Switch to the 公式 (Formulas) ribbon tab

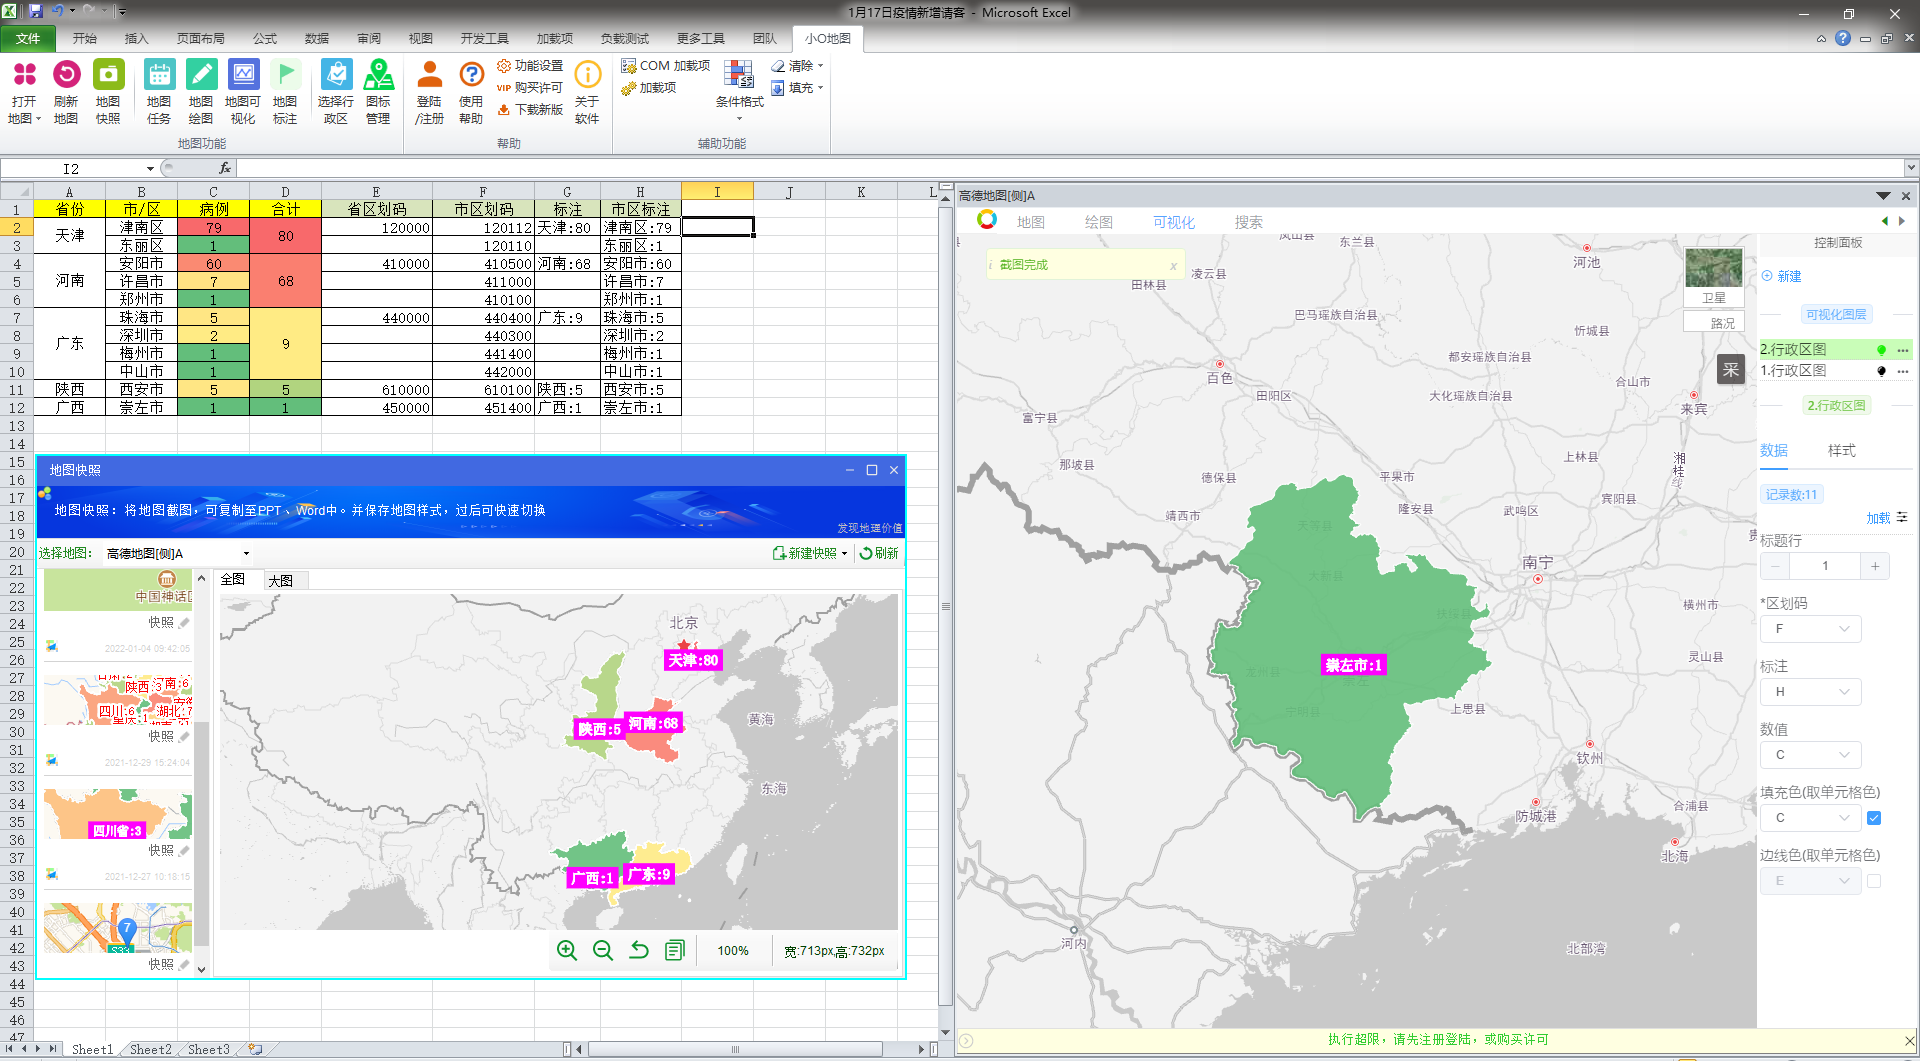point(265,38)
